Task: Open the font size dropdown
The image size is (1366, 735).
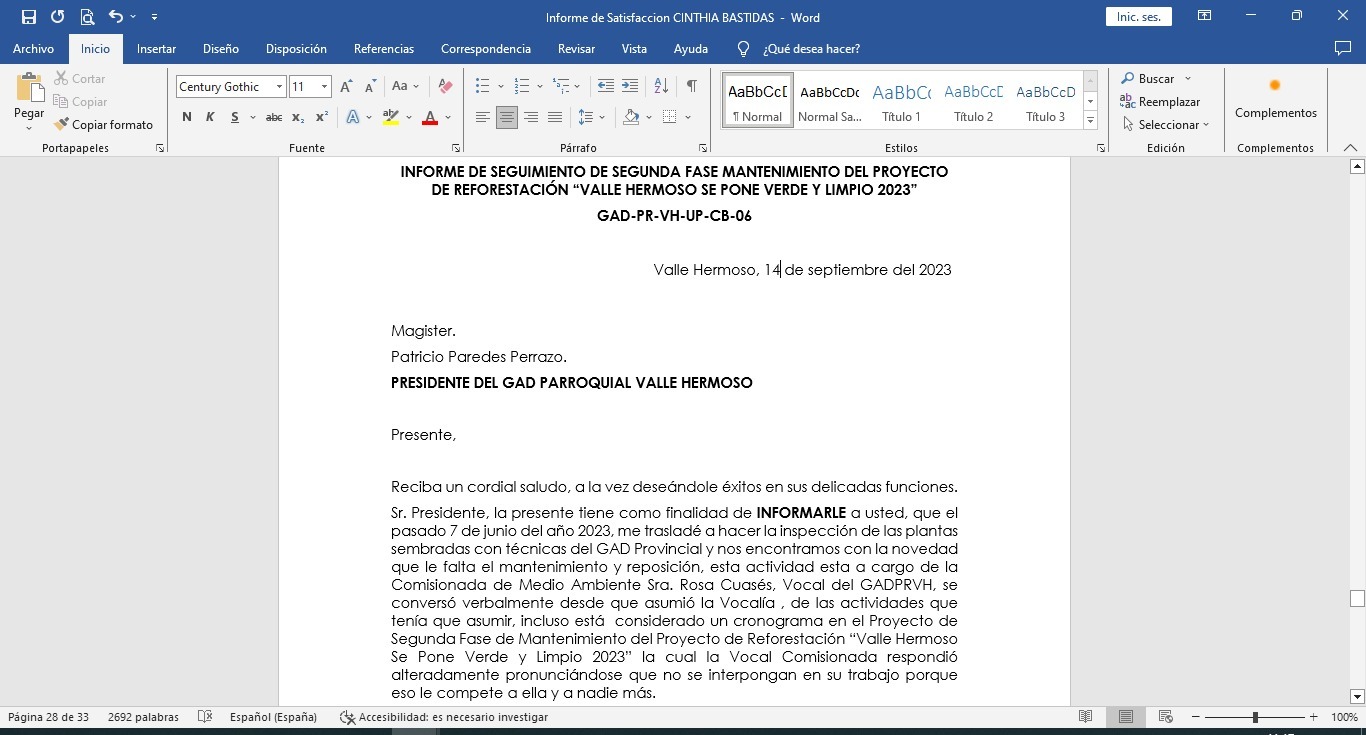Action: (324, 87)
